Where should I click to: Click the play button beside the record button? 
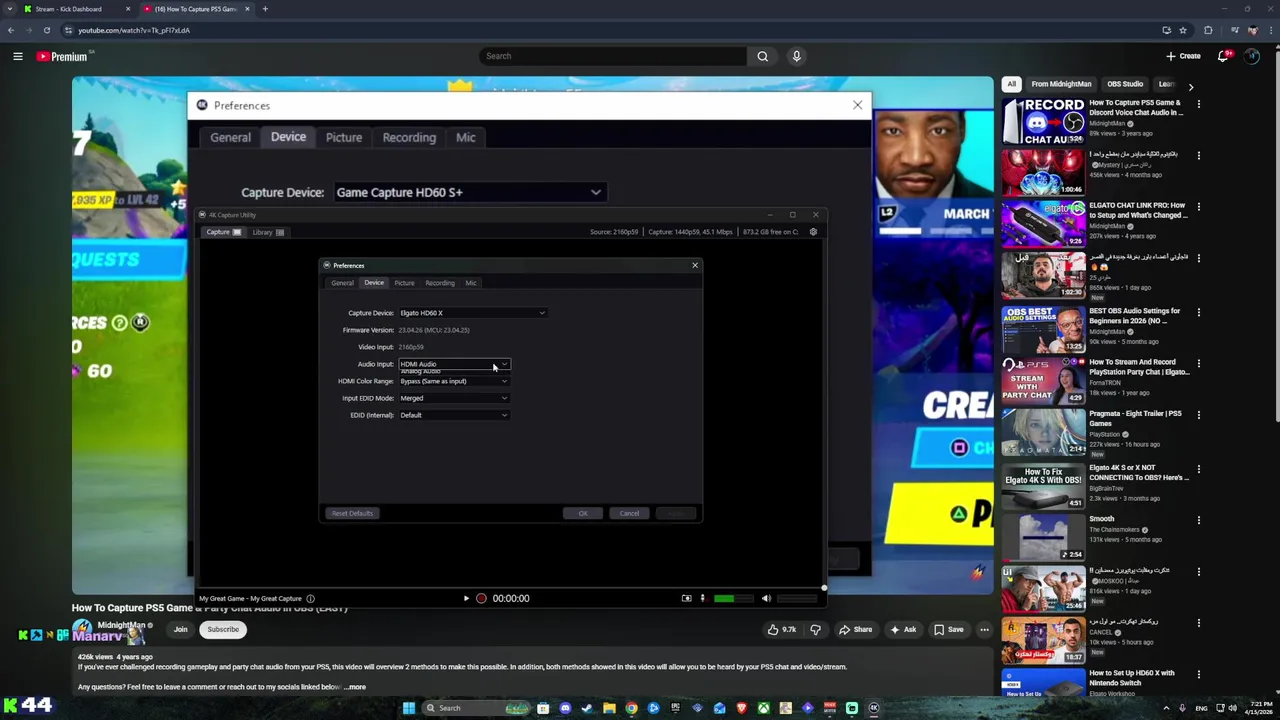pos(466,598)
